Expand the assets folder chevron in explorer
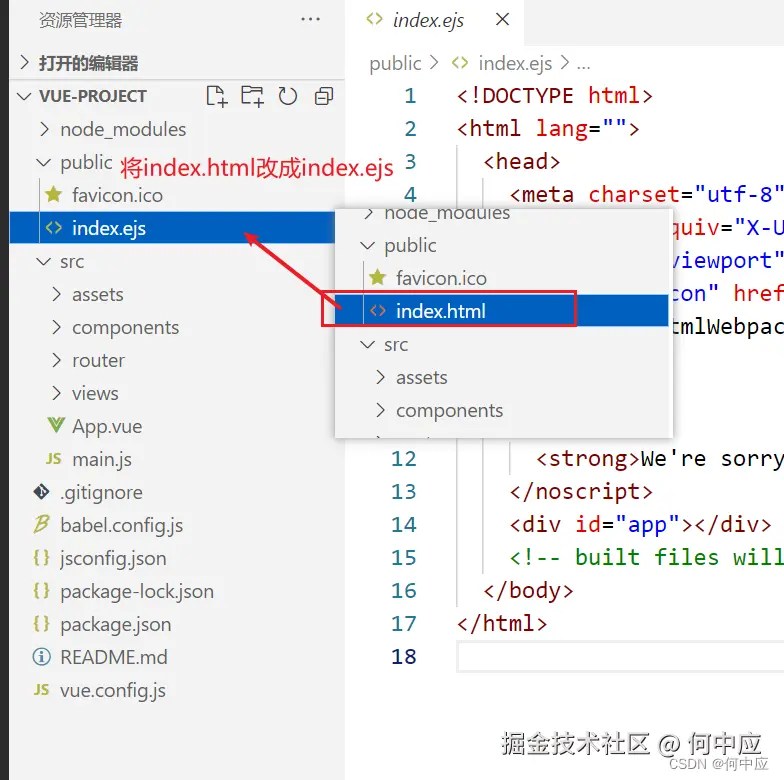 56,294
